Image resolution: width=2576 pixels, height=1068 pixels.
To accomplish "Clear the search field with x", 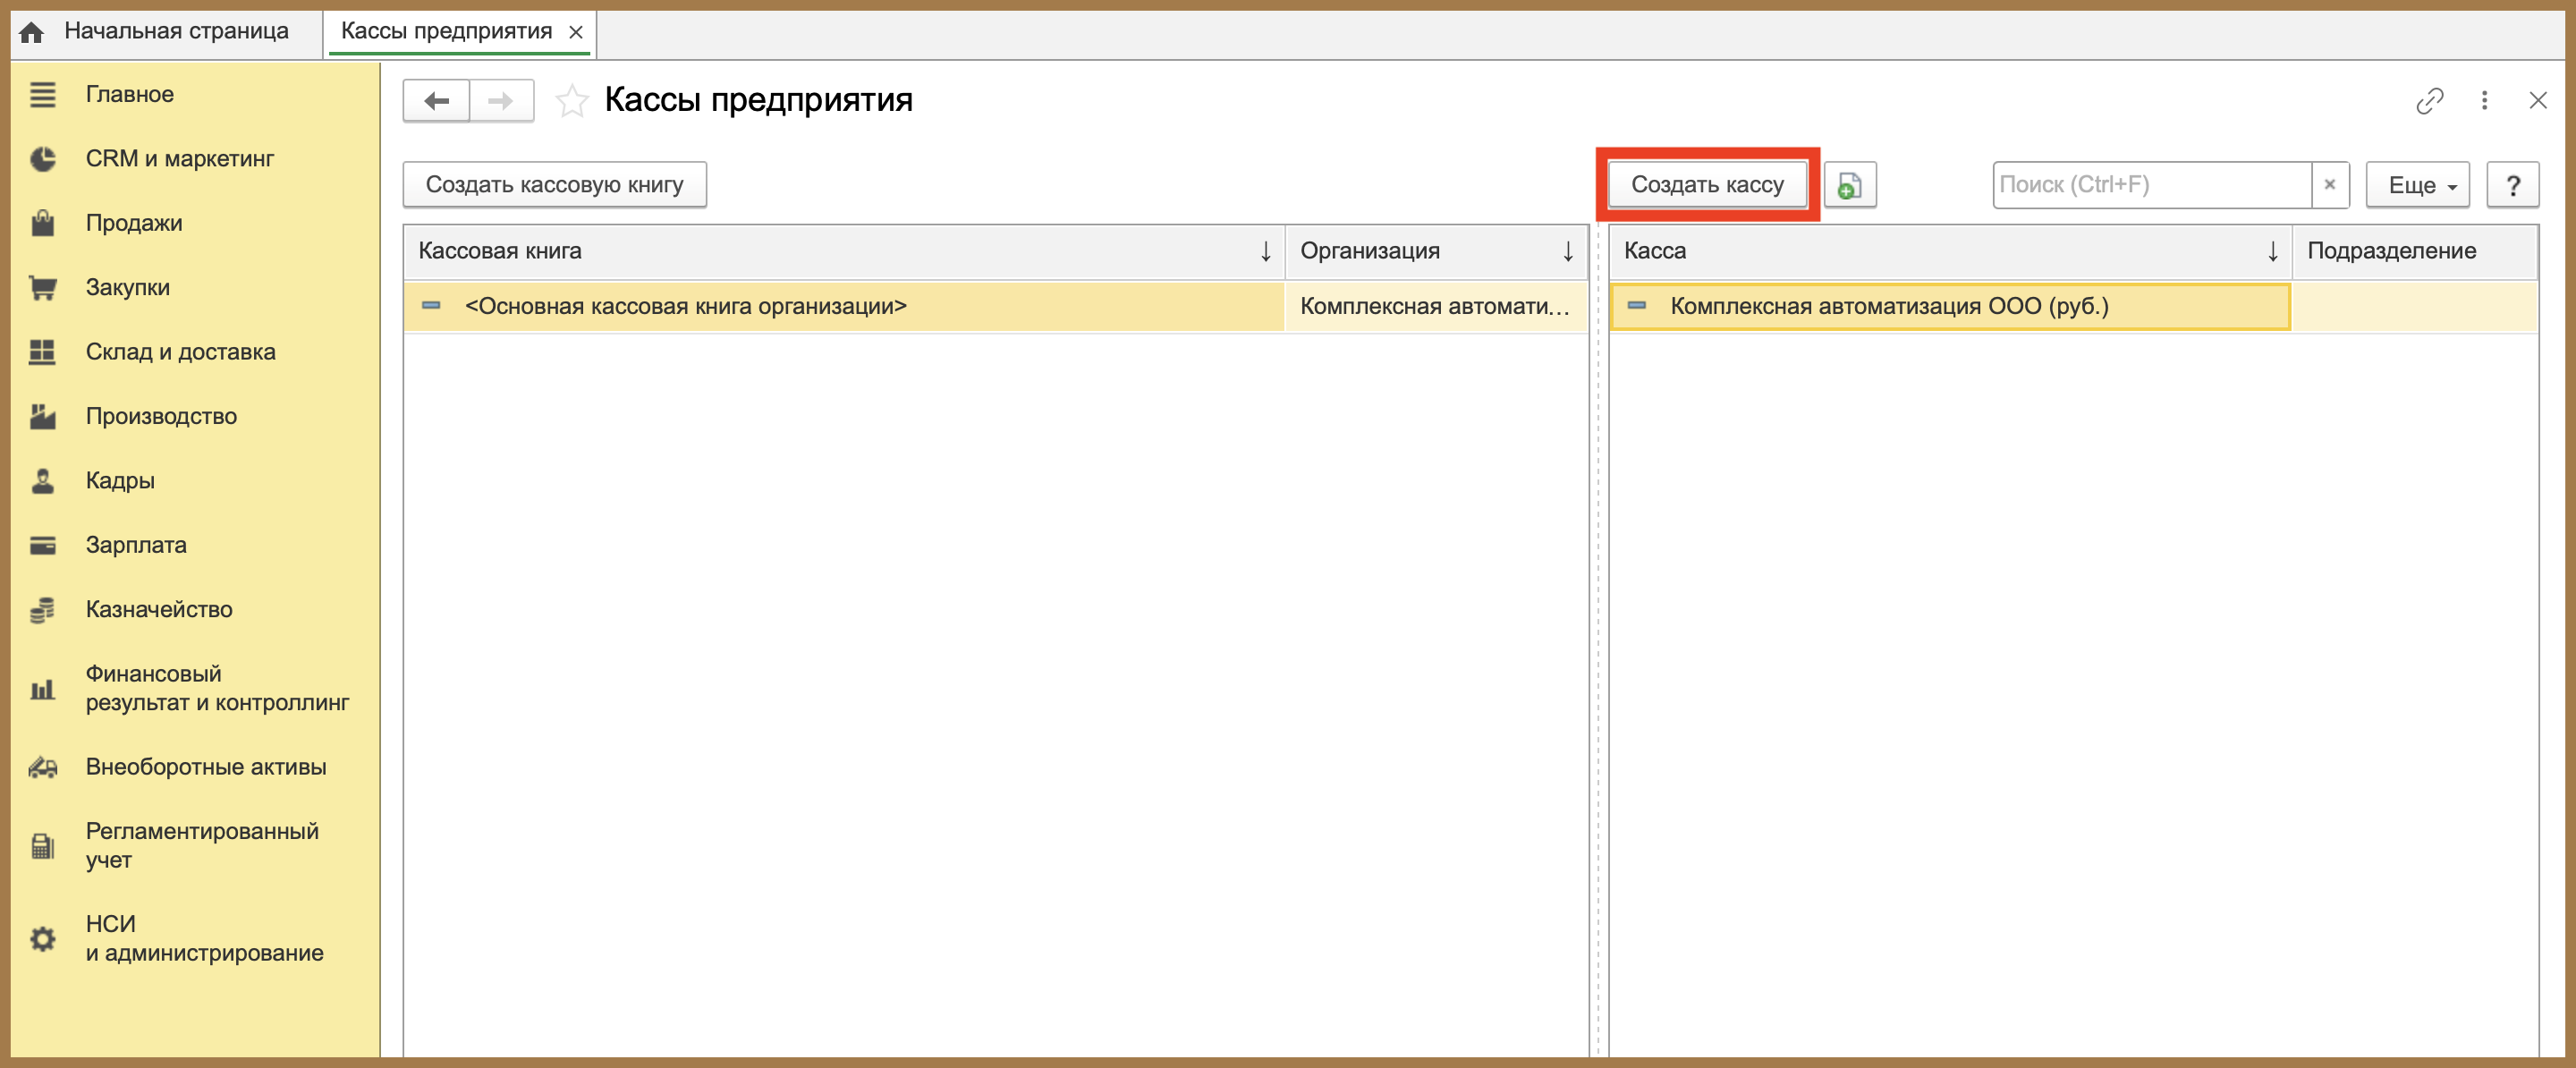I will point(2329,185).
